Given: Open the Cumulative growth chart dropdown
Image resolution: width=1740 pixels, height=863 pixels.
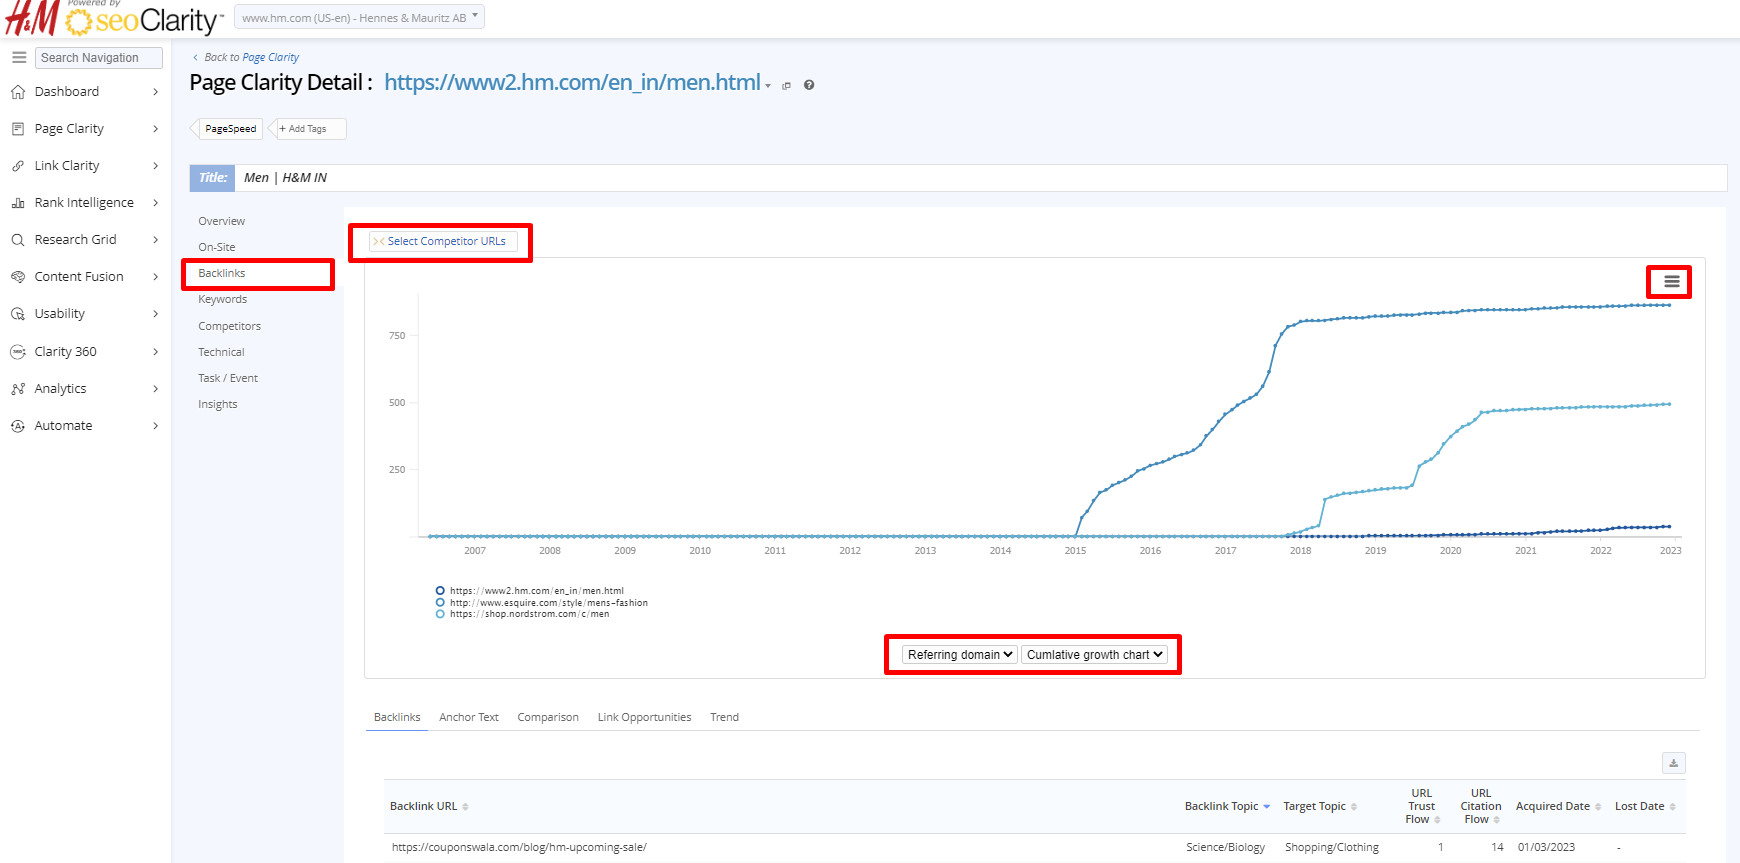Looking at the screenshot, I should coord(1094,655).
